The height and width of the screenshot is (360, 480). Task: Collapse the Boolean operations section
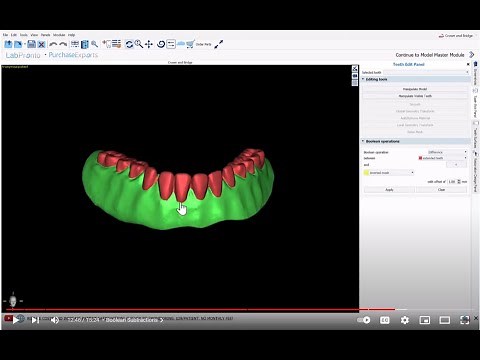(363, 141)
